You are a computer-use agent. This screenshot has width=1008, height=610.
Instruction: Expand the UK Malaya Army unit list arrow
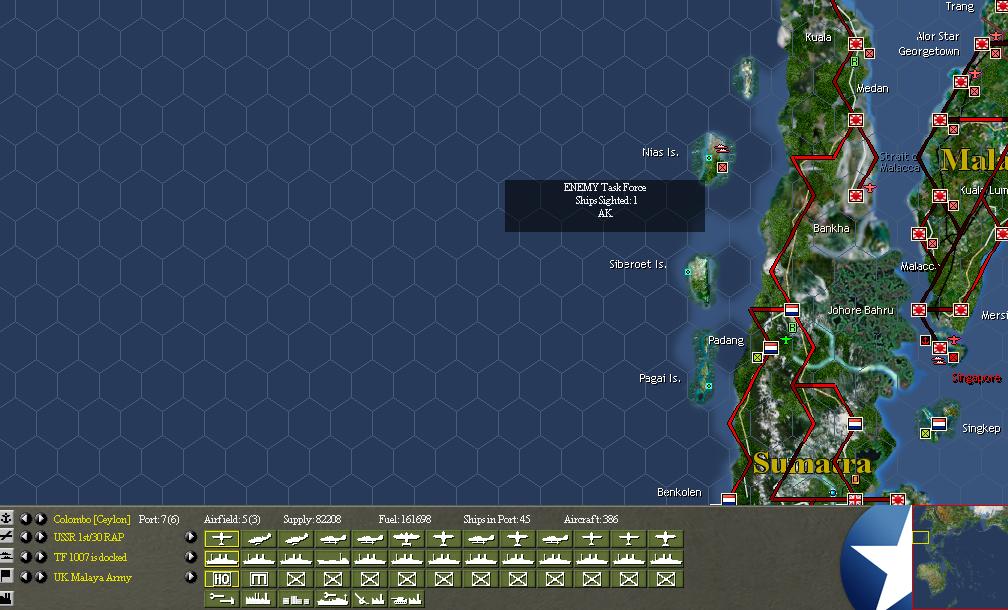190,577
